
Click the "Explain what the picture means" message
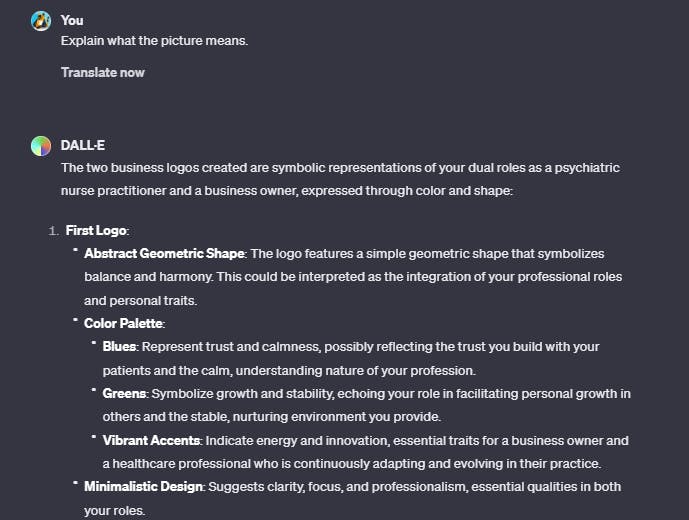(x=154, y=41)
